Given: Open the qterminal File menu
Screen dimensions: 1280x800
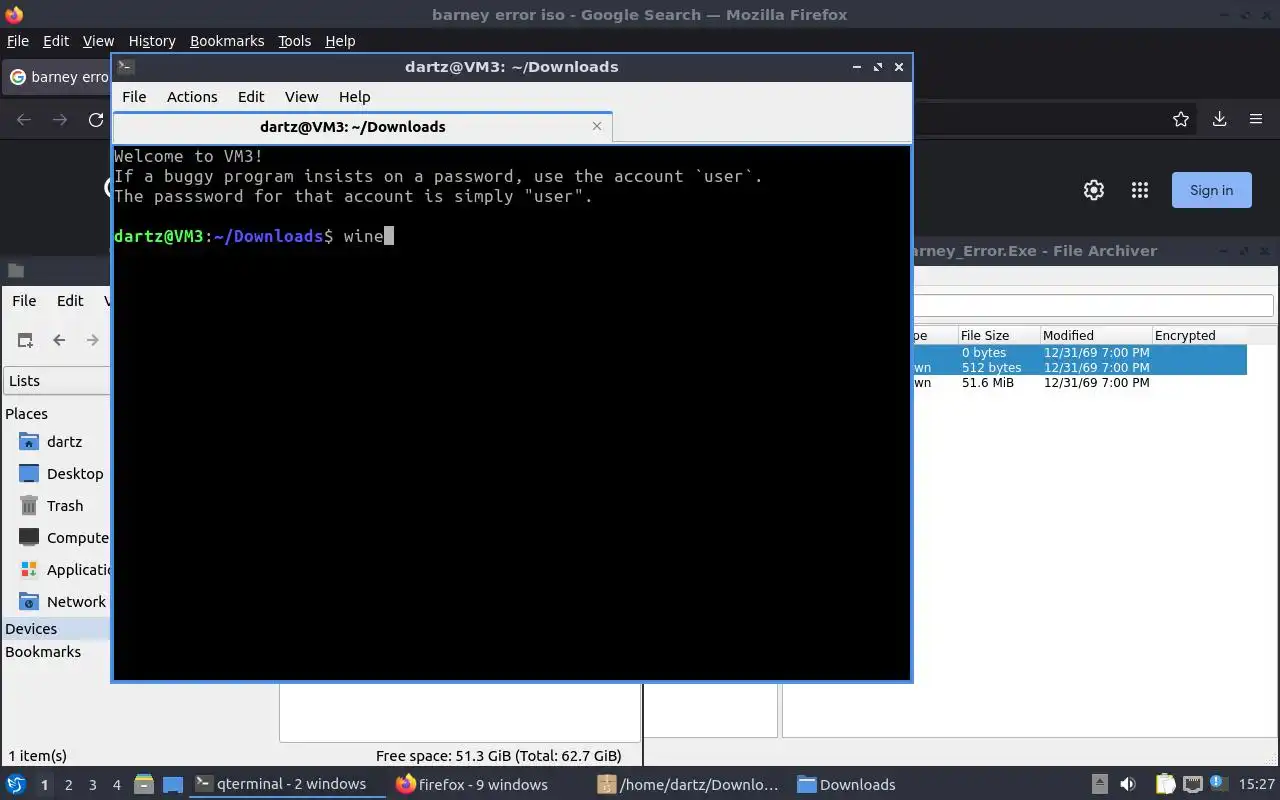Looking at the screenshot, I should tap(134, 97).
